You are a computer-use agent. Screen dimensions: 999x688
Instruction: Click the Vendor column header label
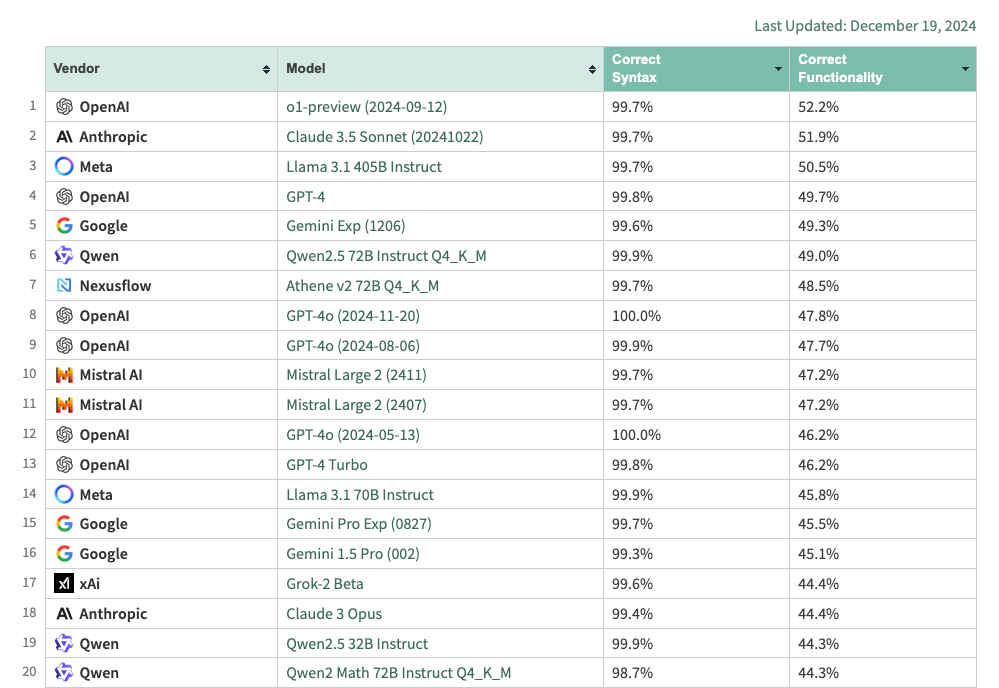click(76, 69)
